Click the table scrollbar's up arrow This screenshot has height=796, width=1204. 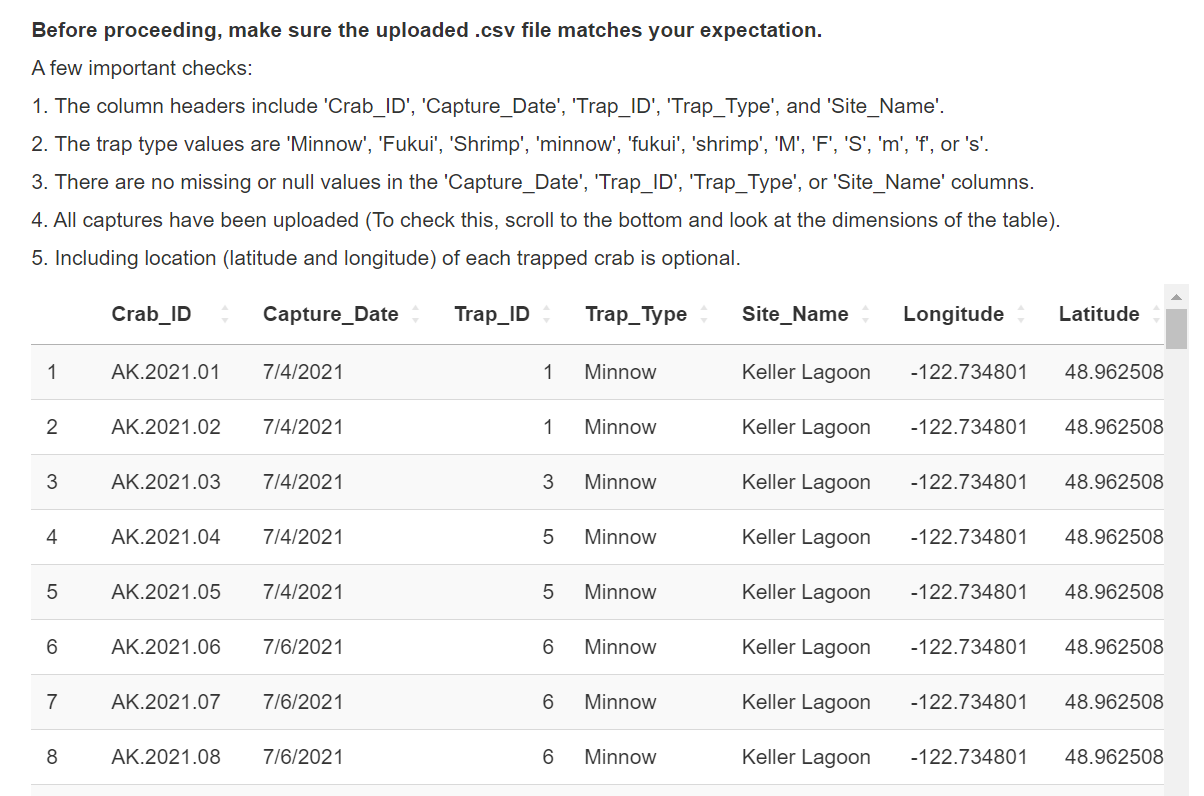click(x=1176, y=297)
